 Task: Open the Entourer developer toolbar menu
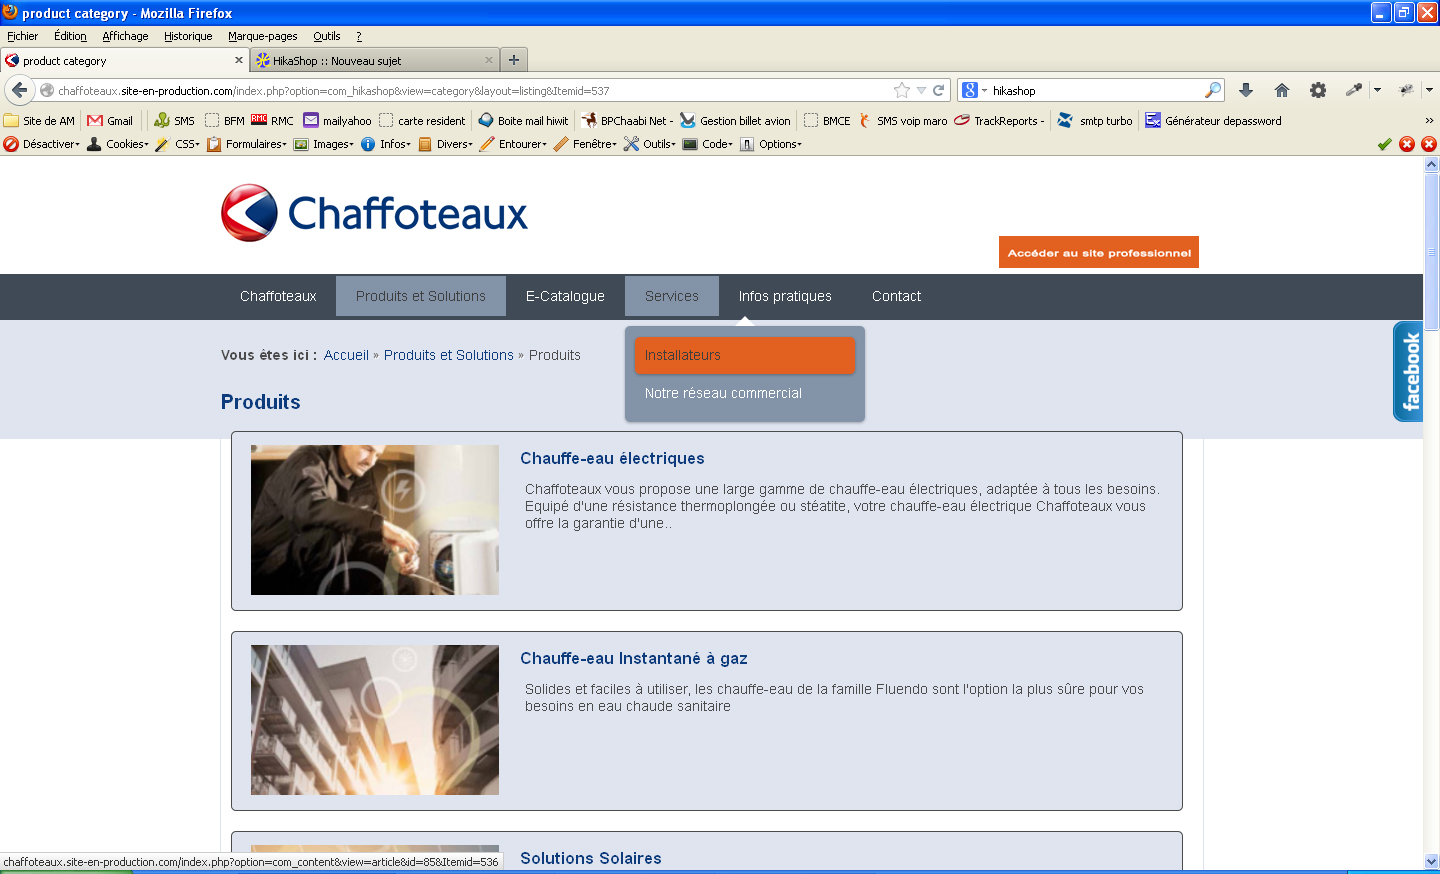(x=513, y=144)
